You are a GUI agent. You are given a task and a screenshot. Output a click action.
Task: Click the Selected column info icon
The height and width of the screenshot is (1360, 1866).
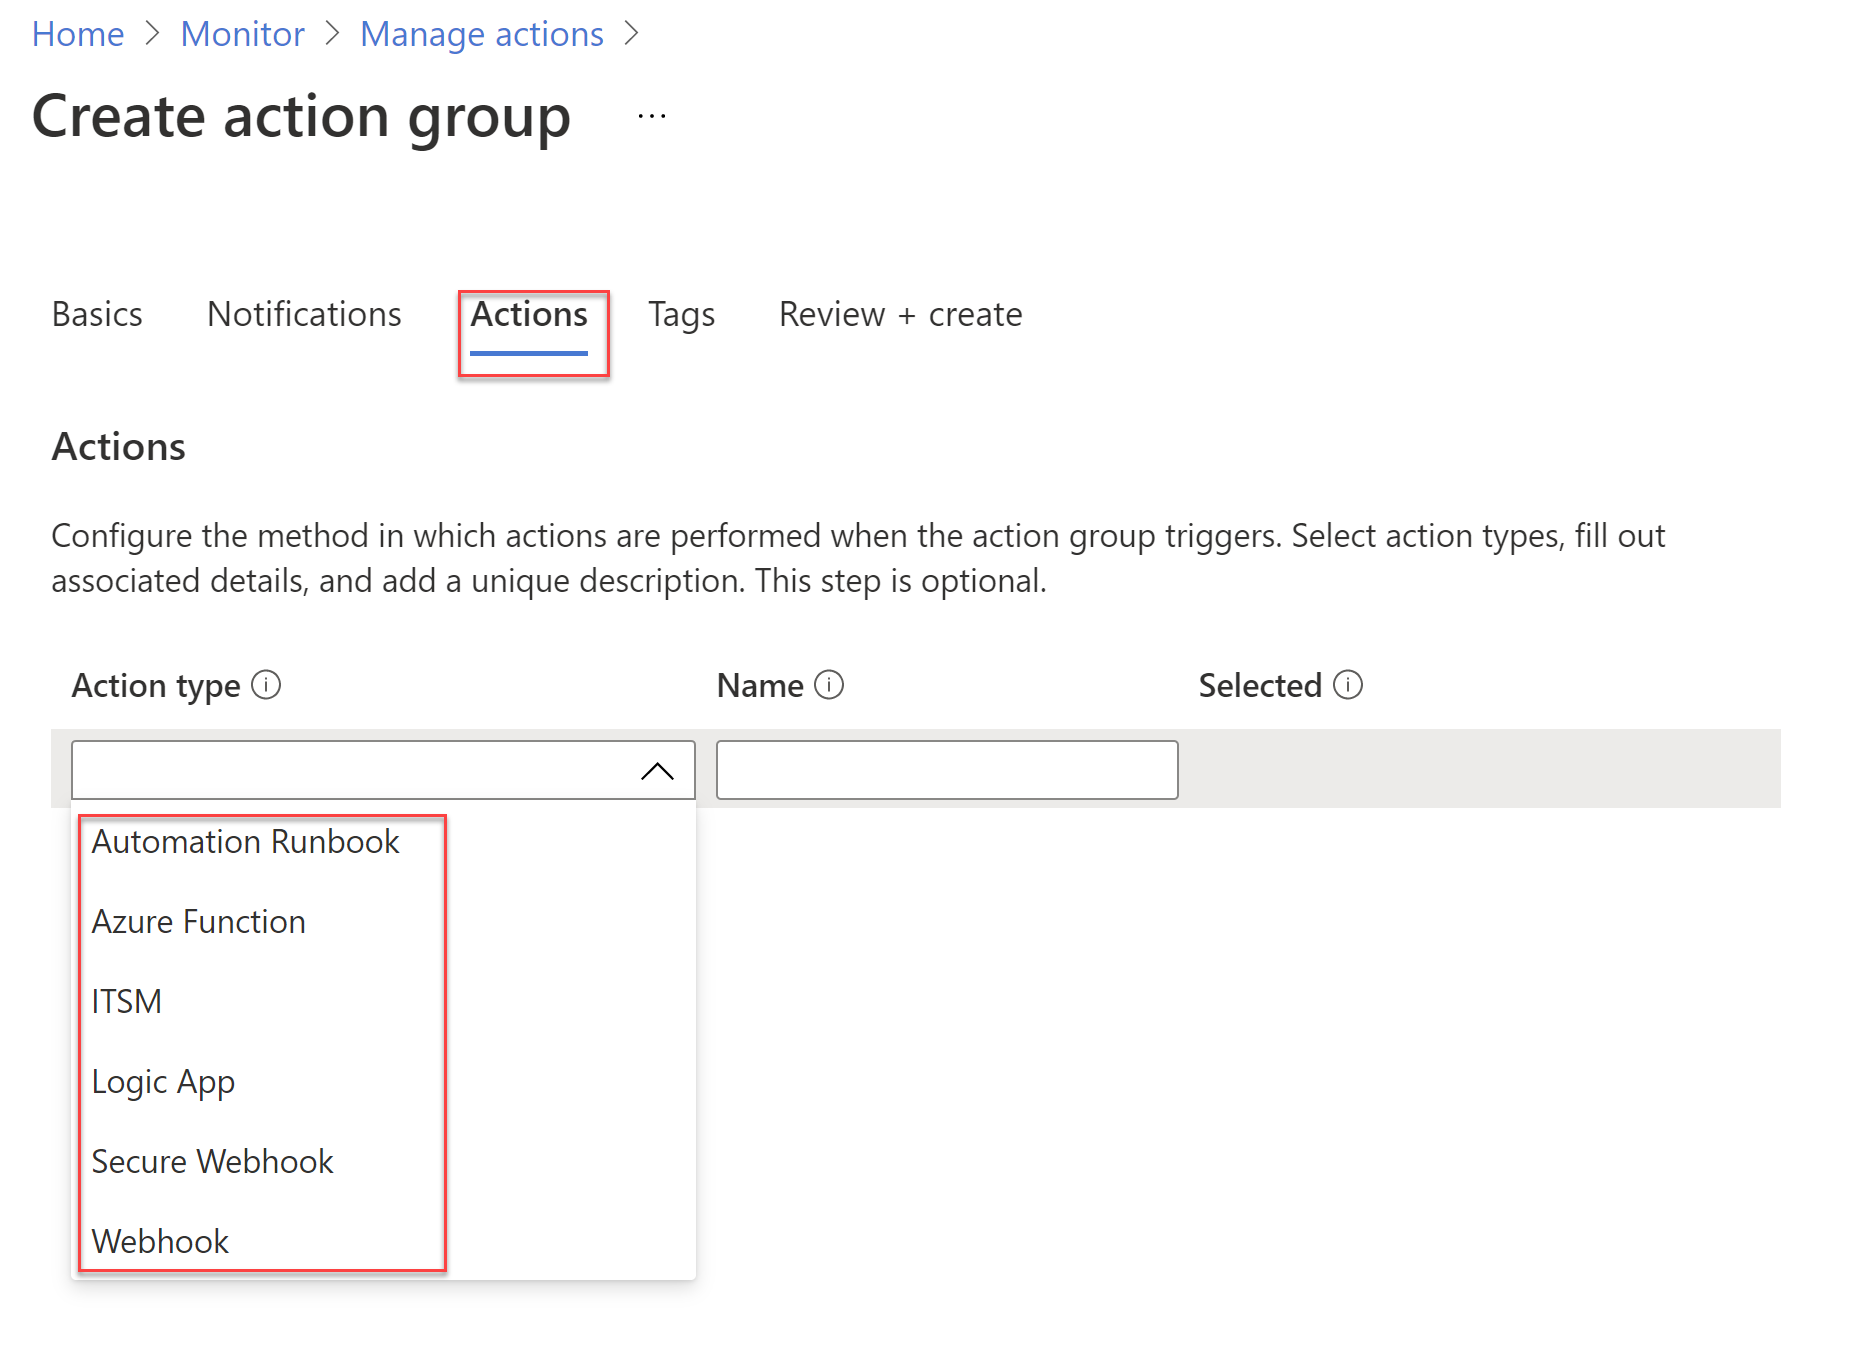[x=1348, y=685]
